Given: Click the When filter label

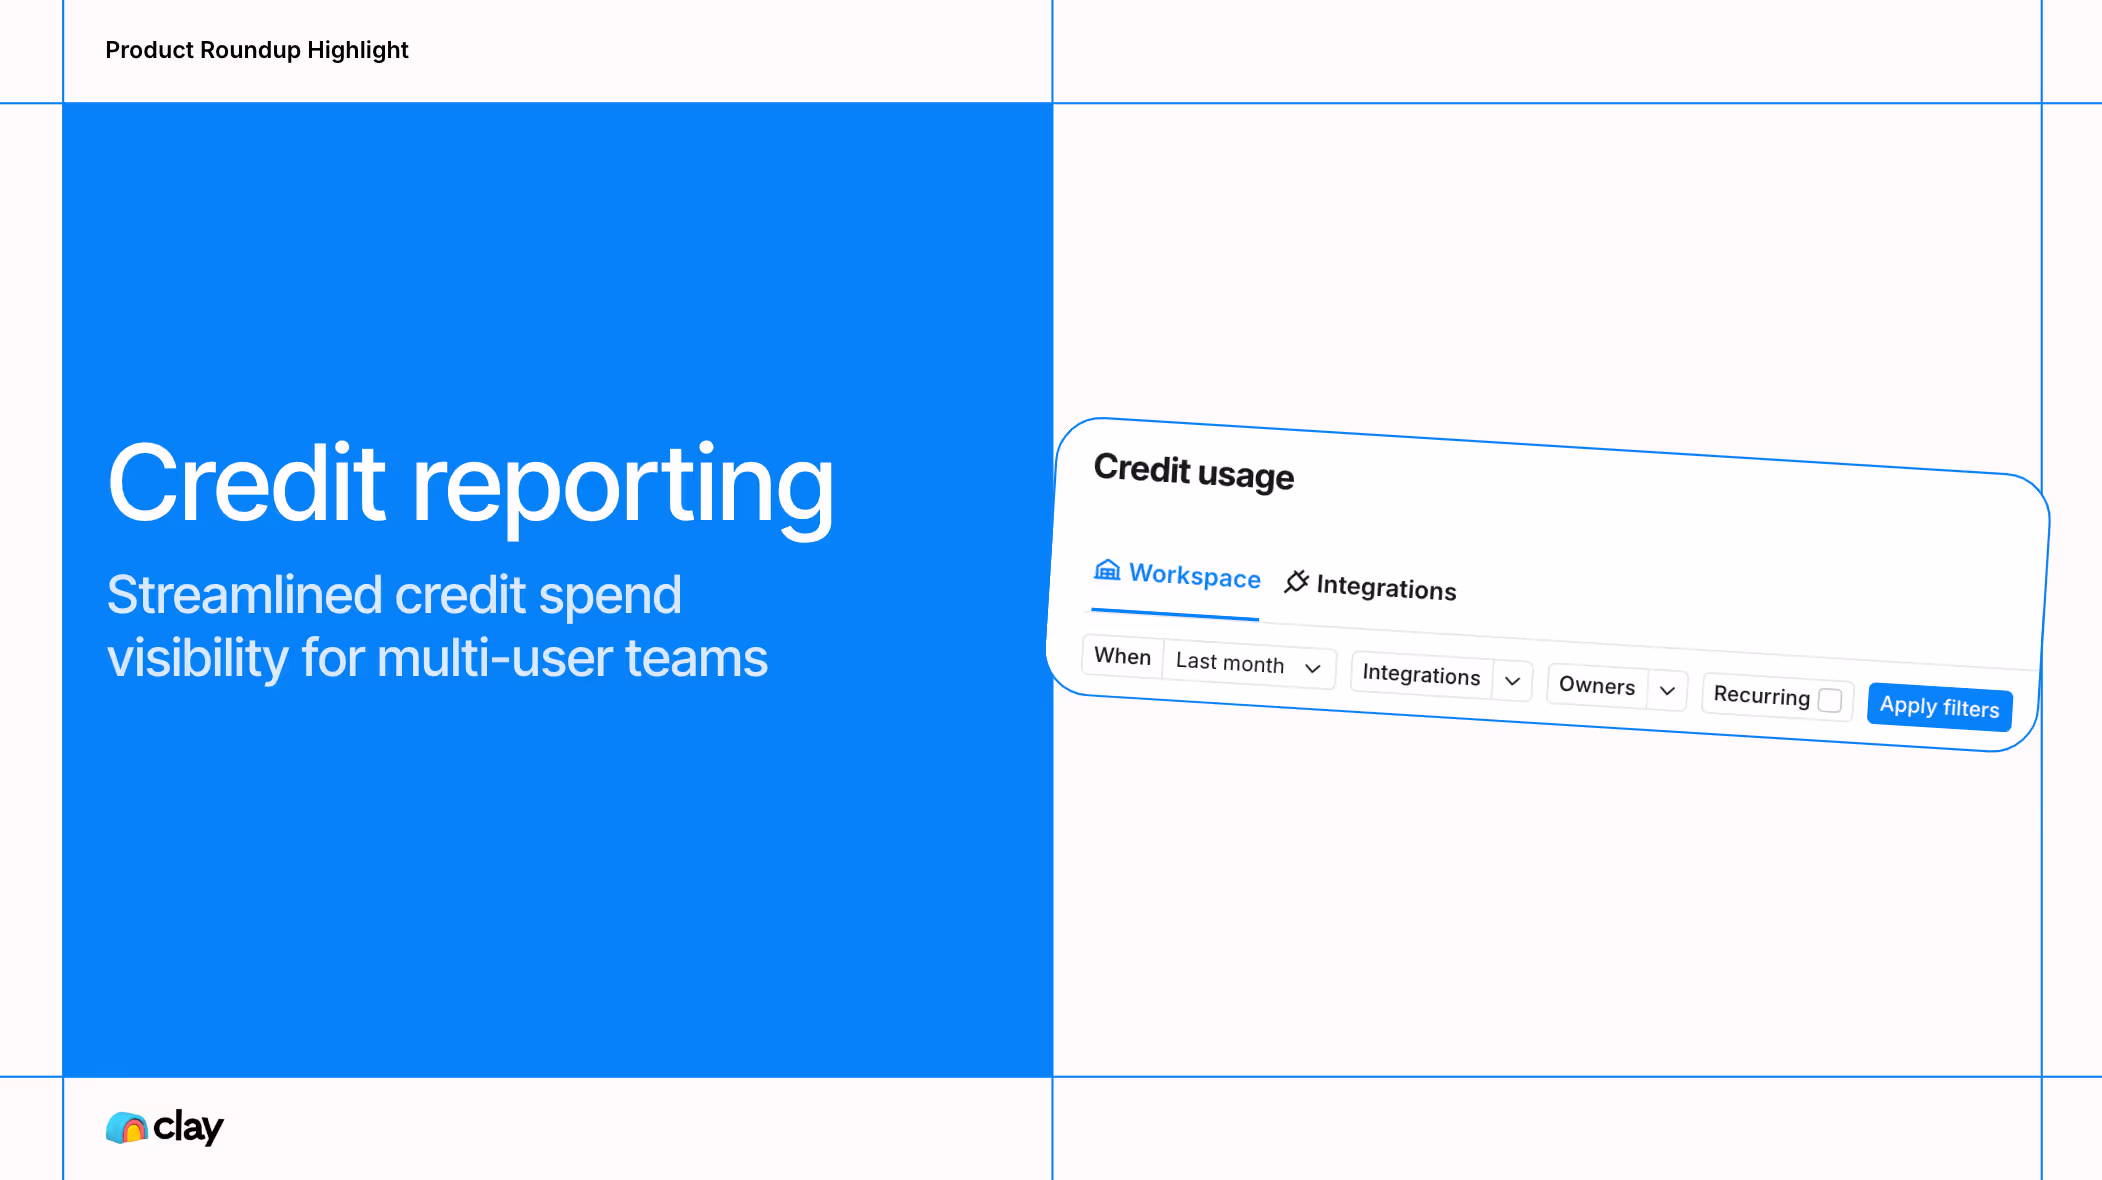Looking at the screenshot, I should click(1123, 656).
